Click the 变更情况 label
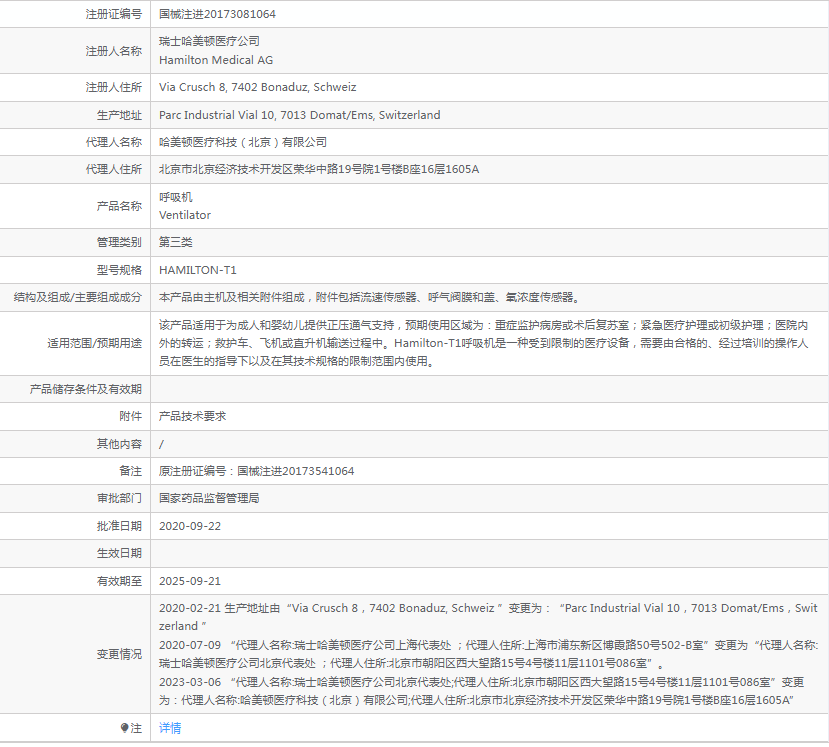This screenshot has width=829, height=747. click(119, 654)
